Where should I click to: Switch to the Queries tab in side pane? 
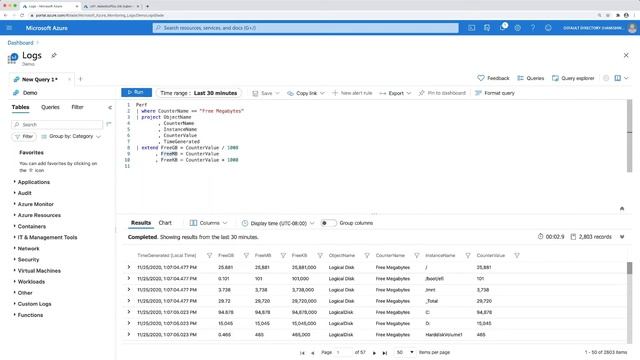50,107
